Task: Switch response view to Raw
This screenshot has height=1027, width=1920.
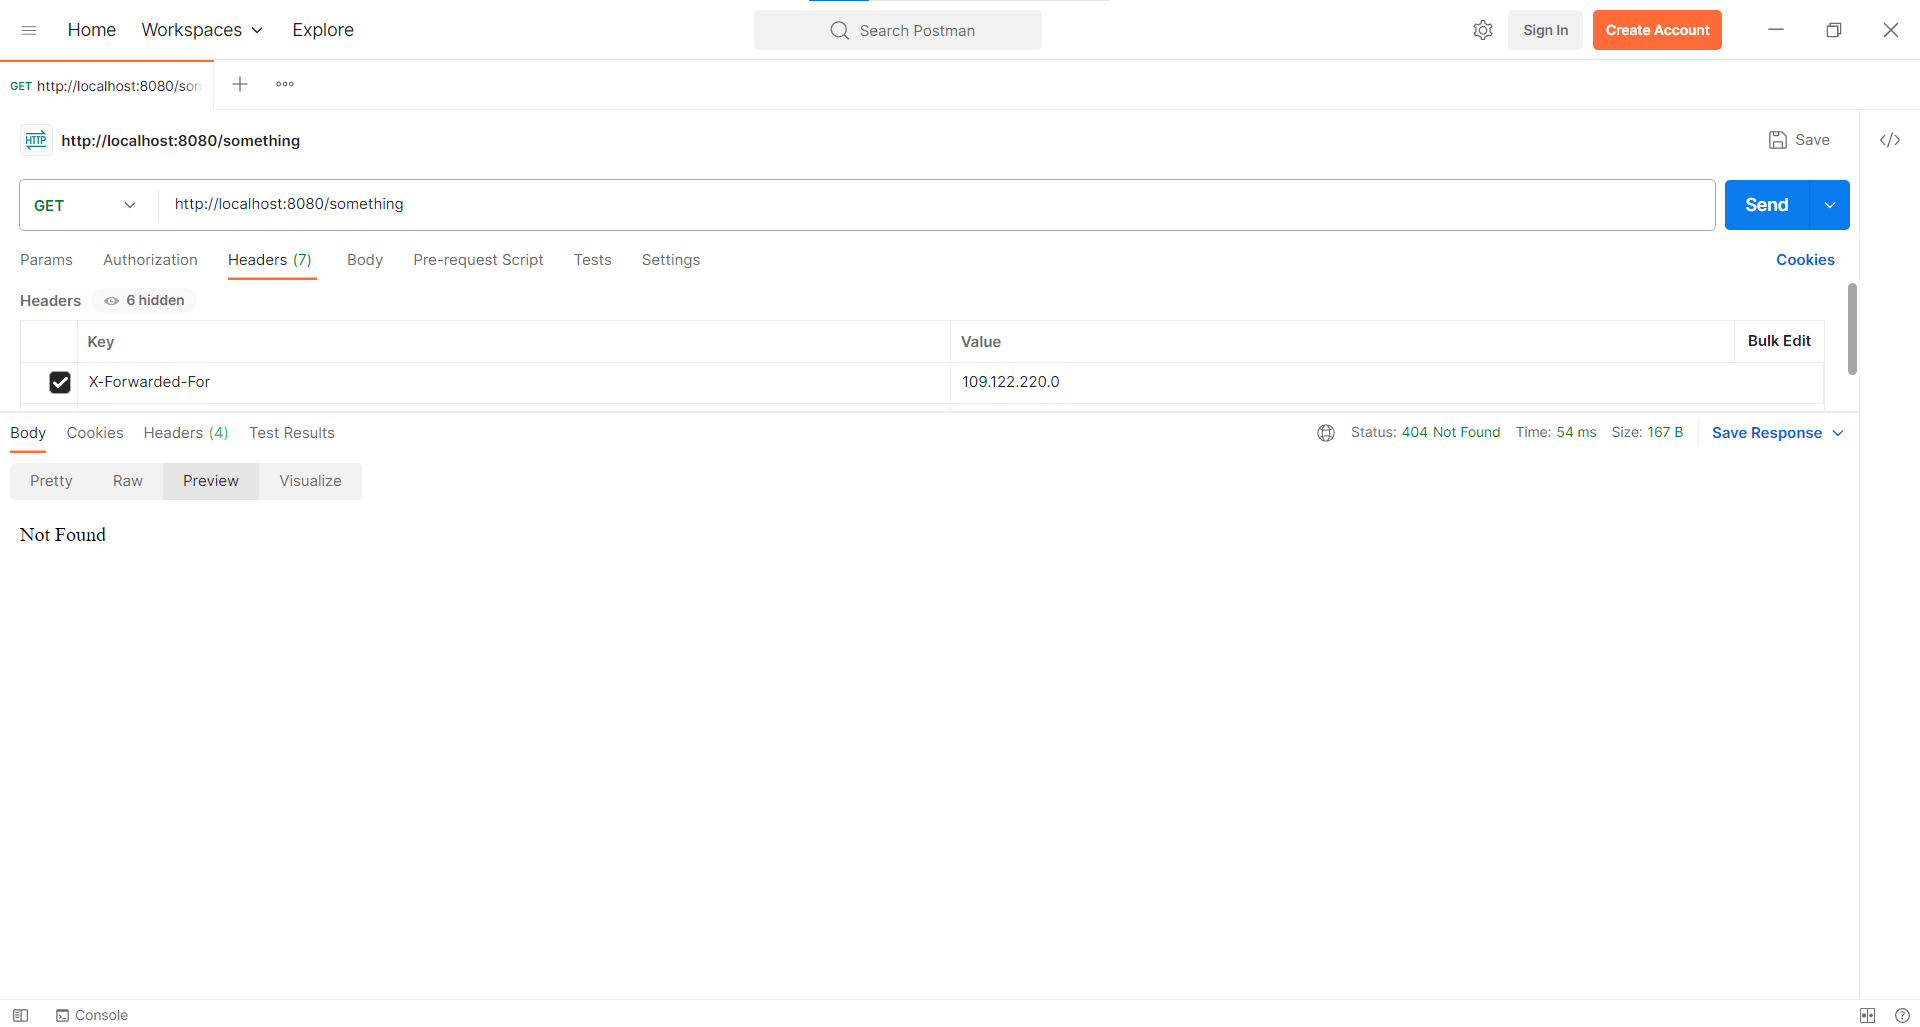Action: coord(128,481)
